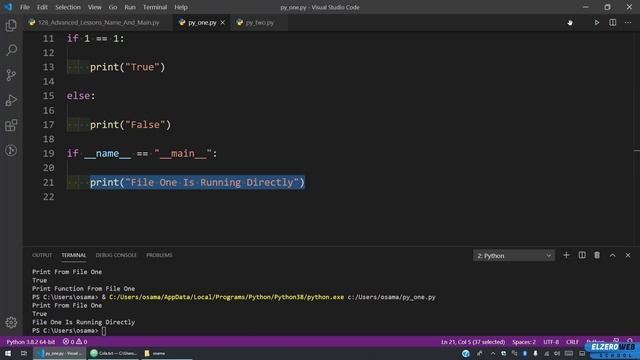
Task: Click the editor overview ruler scrollbar
Action: pyautogui.click(x=637, y=139)
